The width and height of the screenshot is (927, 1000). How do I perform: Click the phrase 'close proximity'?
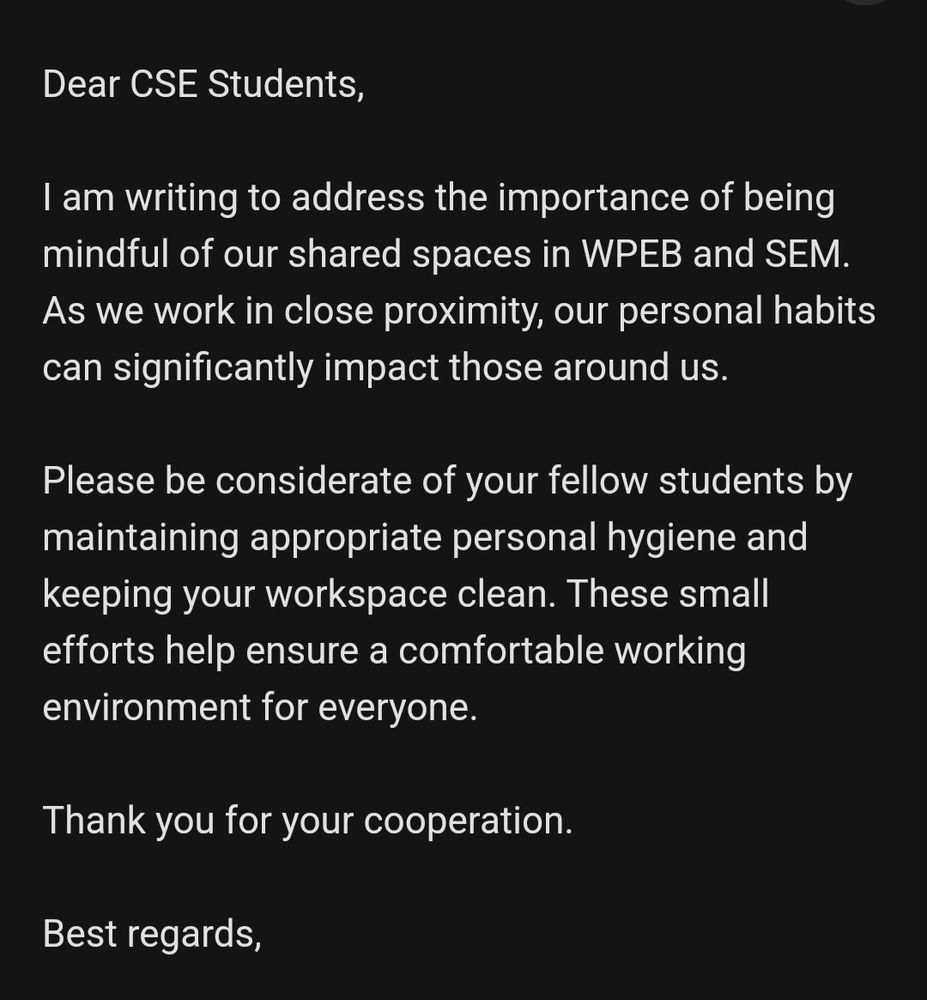(x=413, y=312)
